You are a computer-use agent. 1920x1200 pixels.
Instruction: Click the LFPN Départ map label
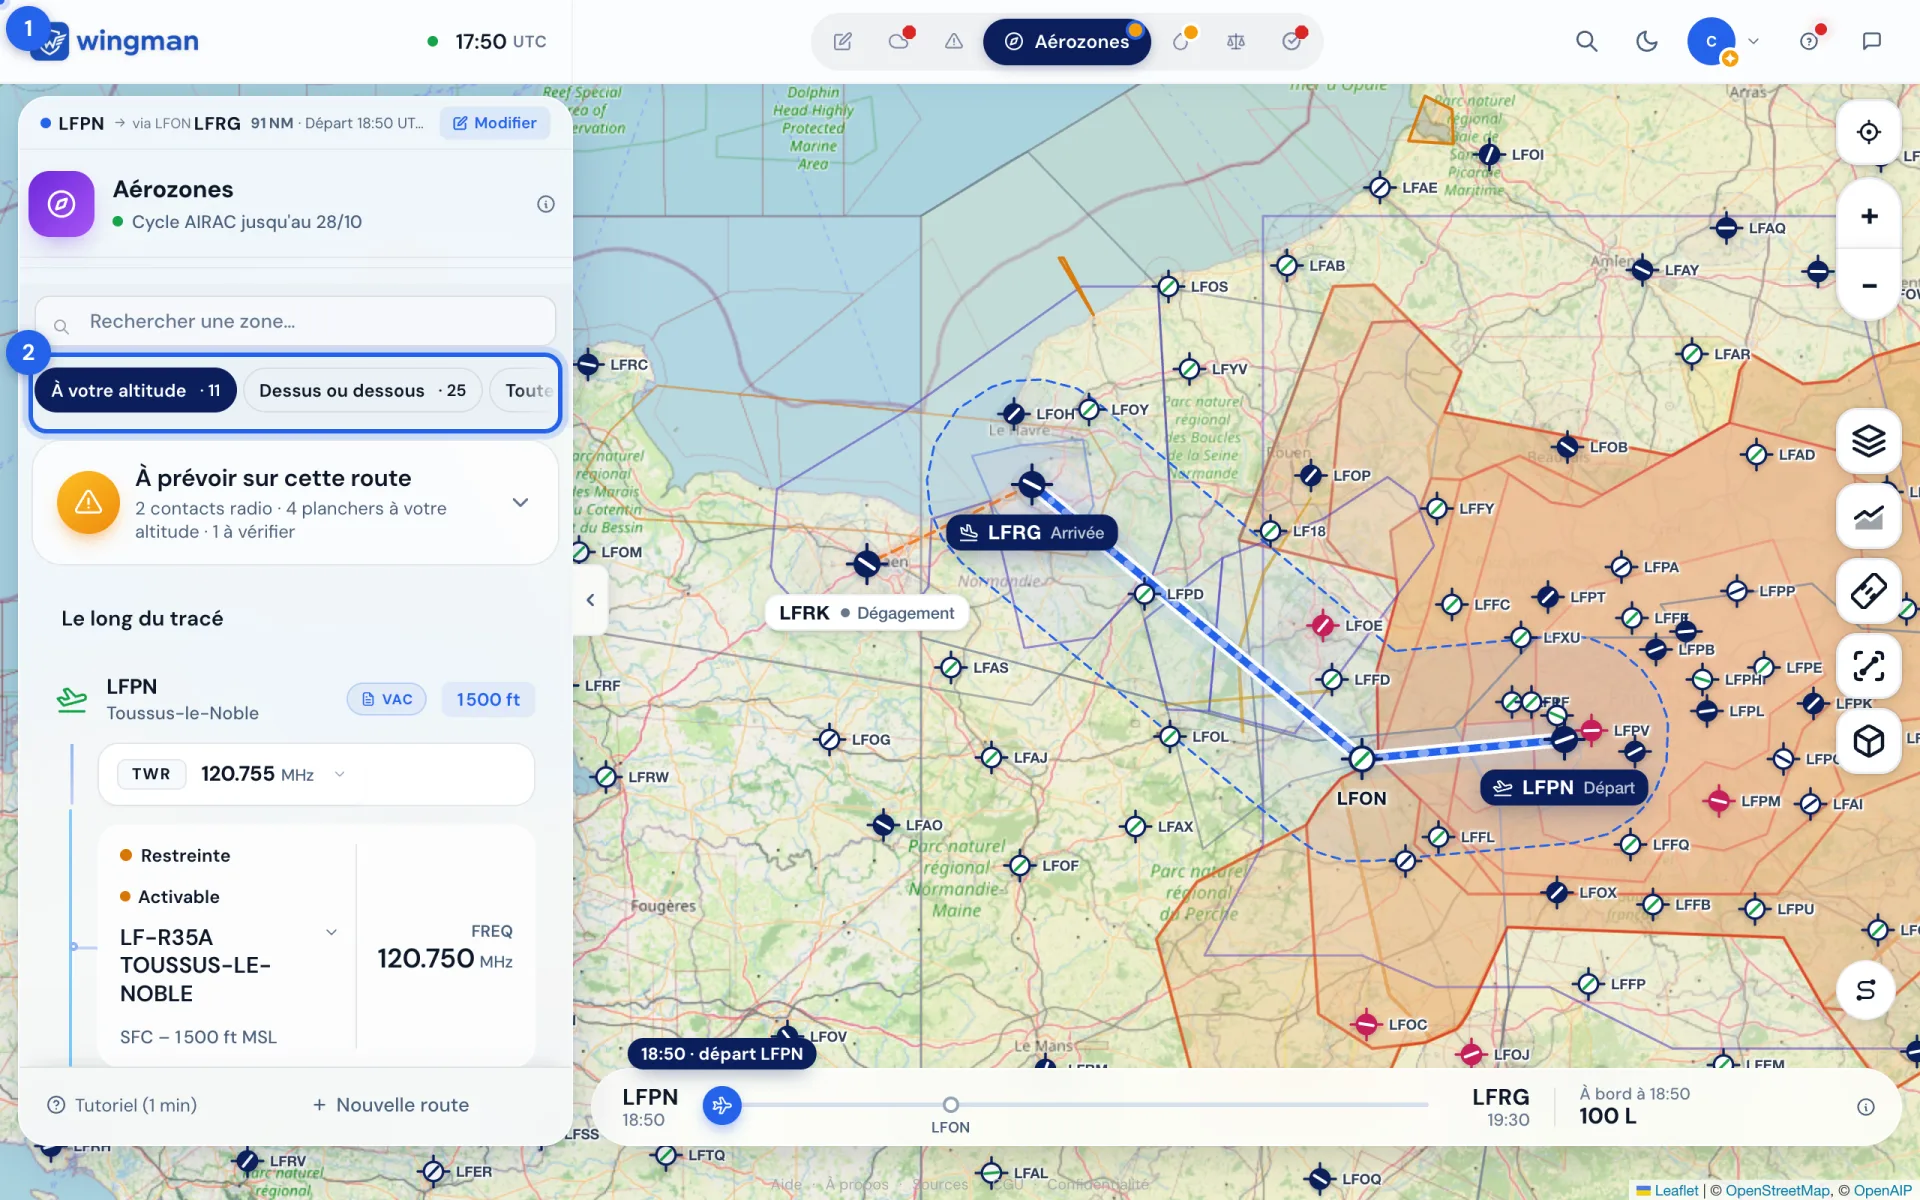(1565, 788)
